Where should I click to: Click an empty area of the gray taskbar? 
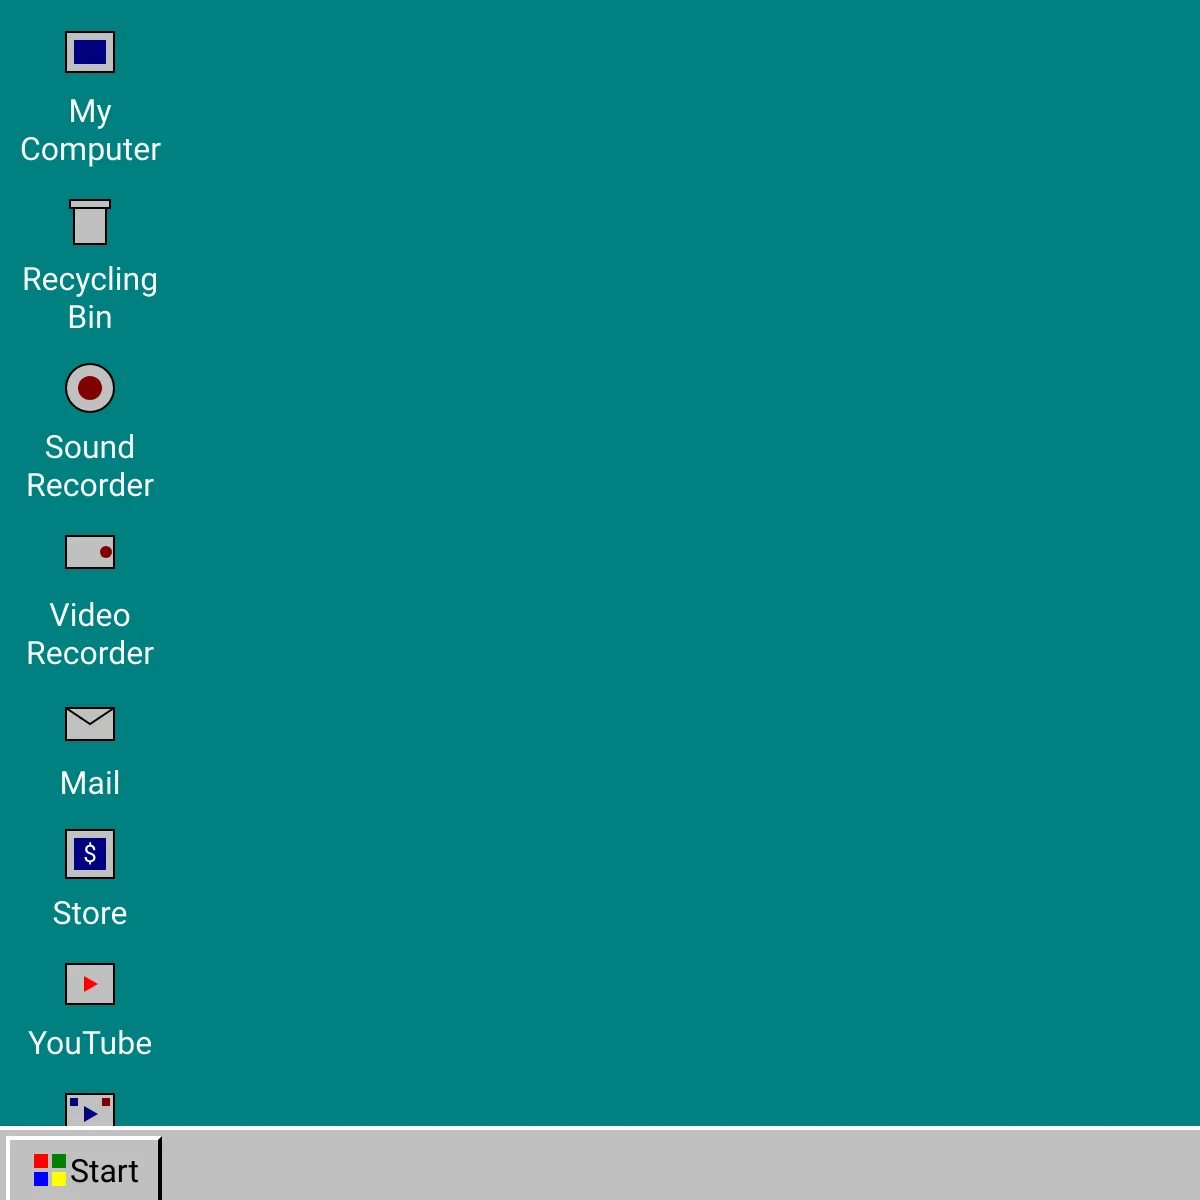coord(680,1166)
